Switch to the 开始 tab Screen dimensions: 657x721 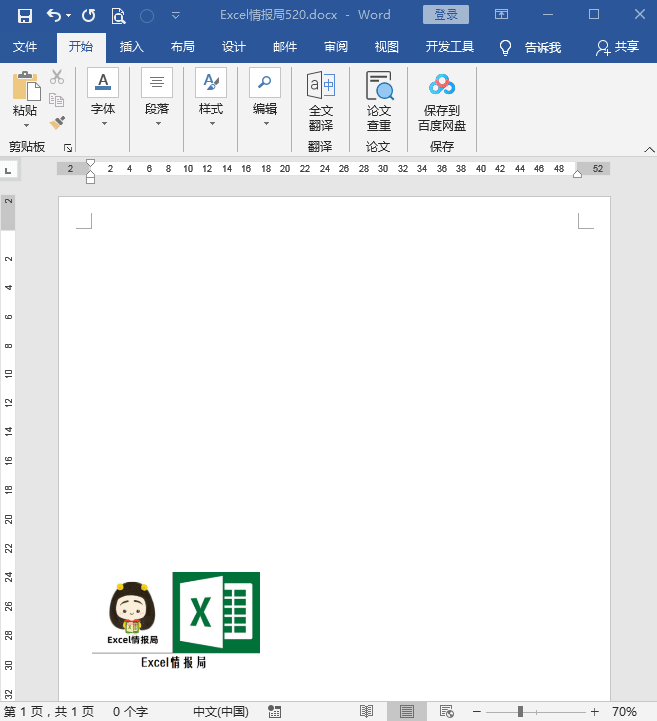[x=81, y=47]
